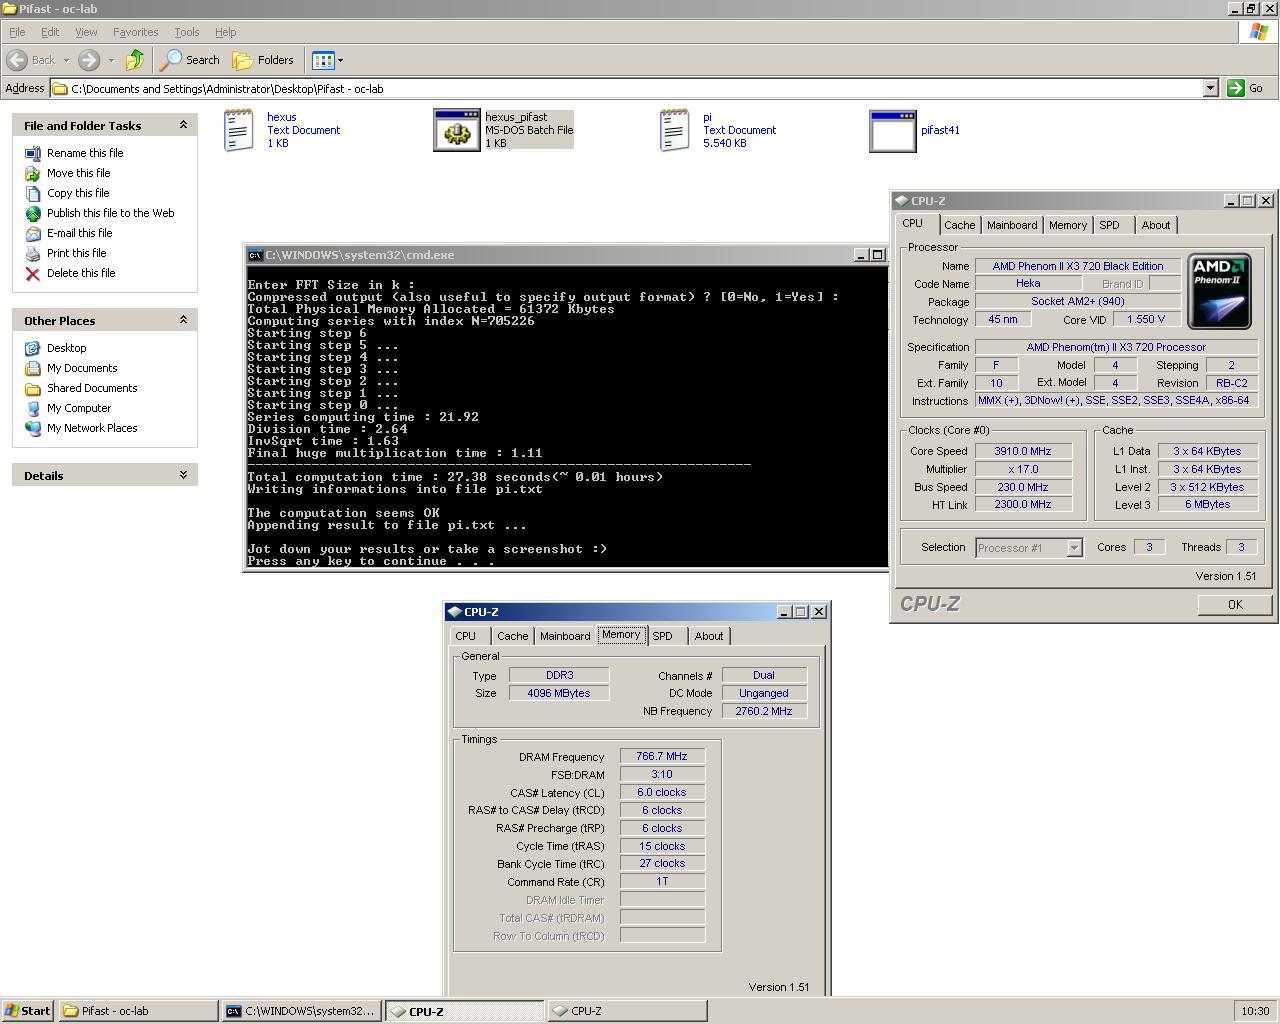
Task: Open the View menu
Action: tap(86, 32)
